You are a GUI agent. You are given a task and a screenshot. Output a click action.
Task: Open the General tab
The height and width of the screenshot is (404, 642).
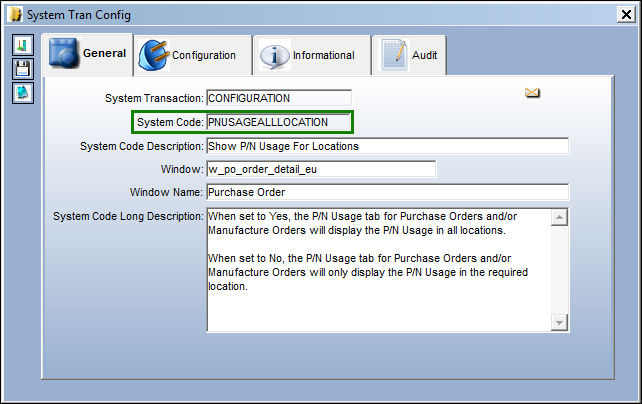(88, 54)
